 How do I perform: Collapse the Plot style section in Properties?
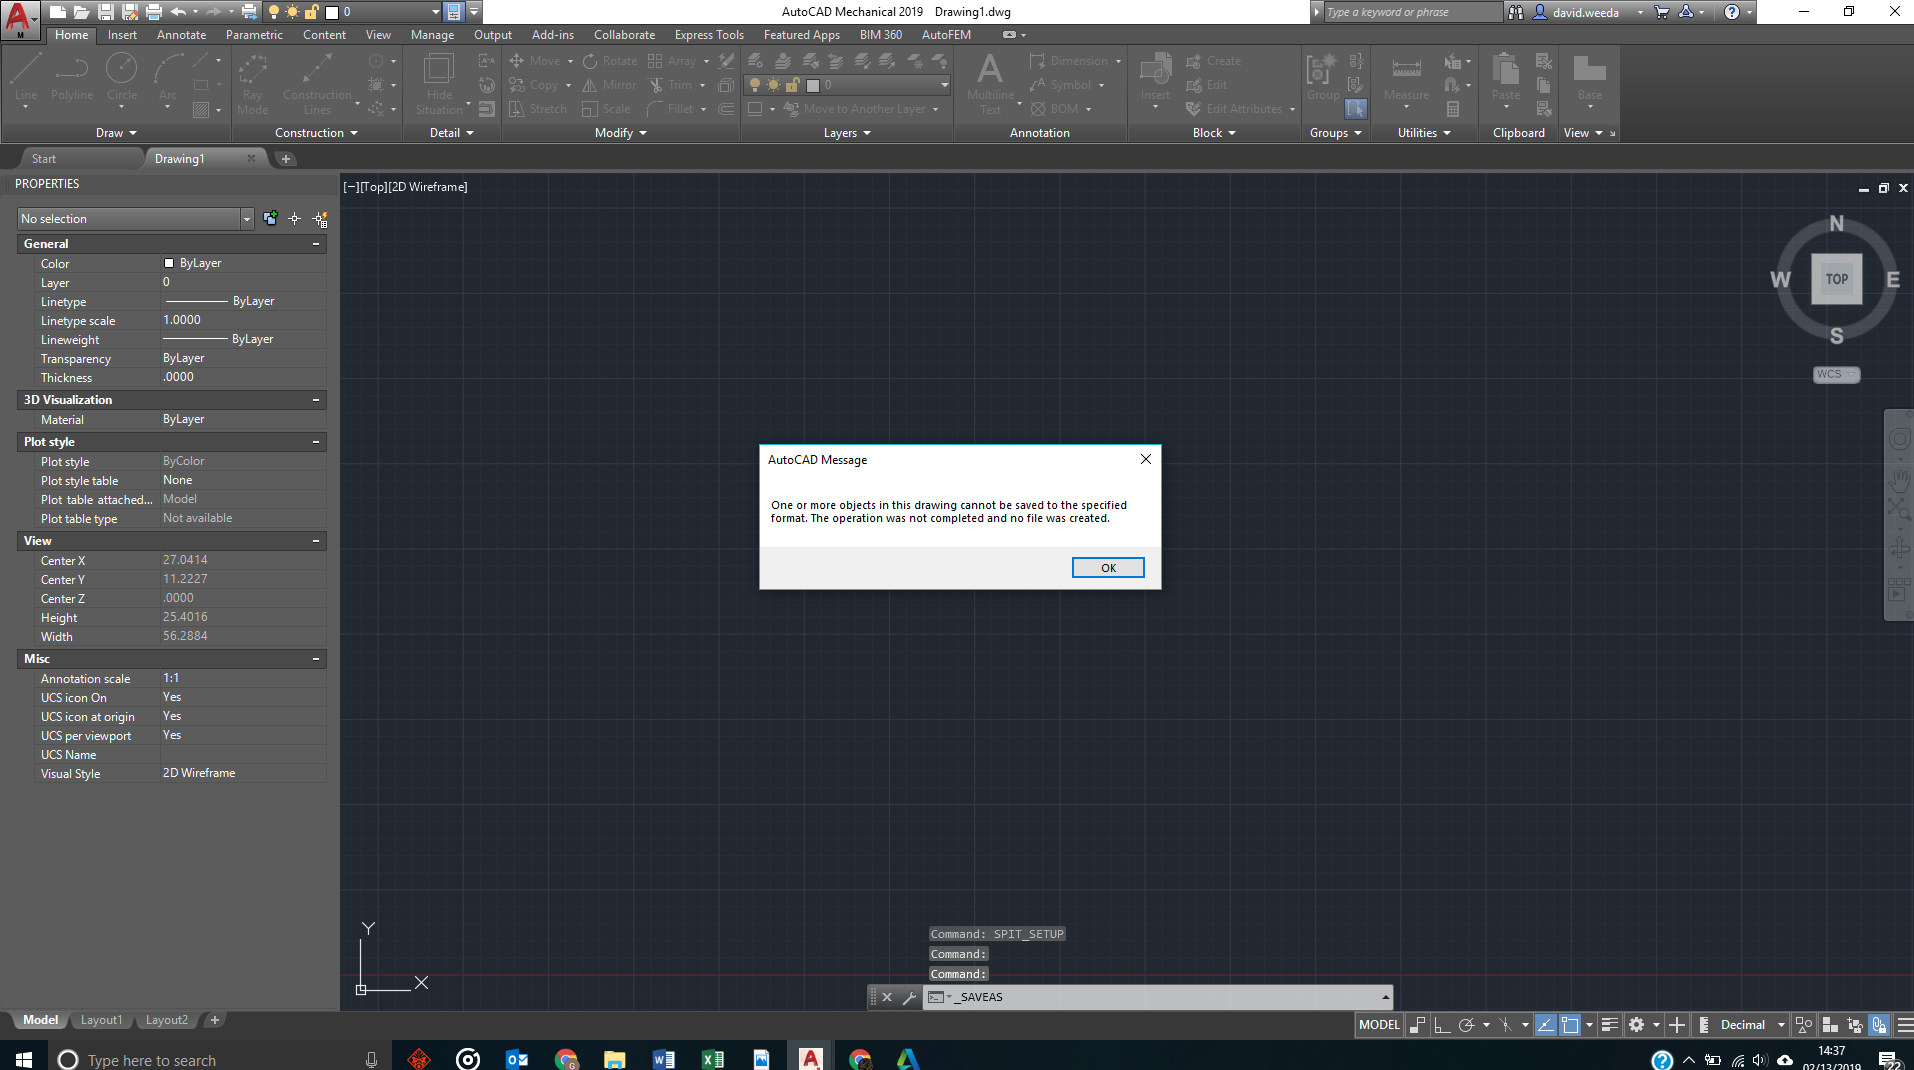point(316,442)
